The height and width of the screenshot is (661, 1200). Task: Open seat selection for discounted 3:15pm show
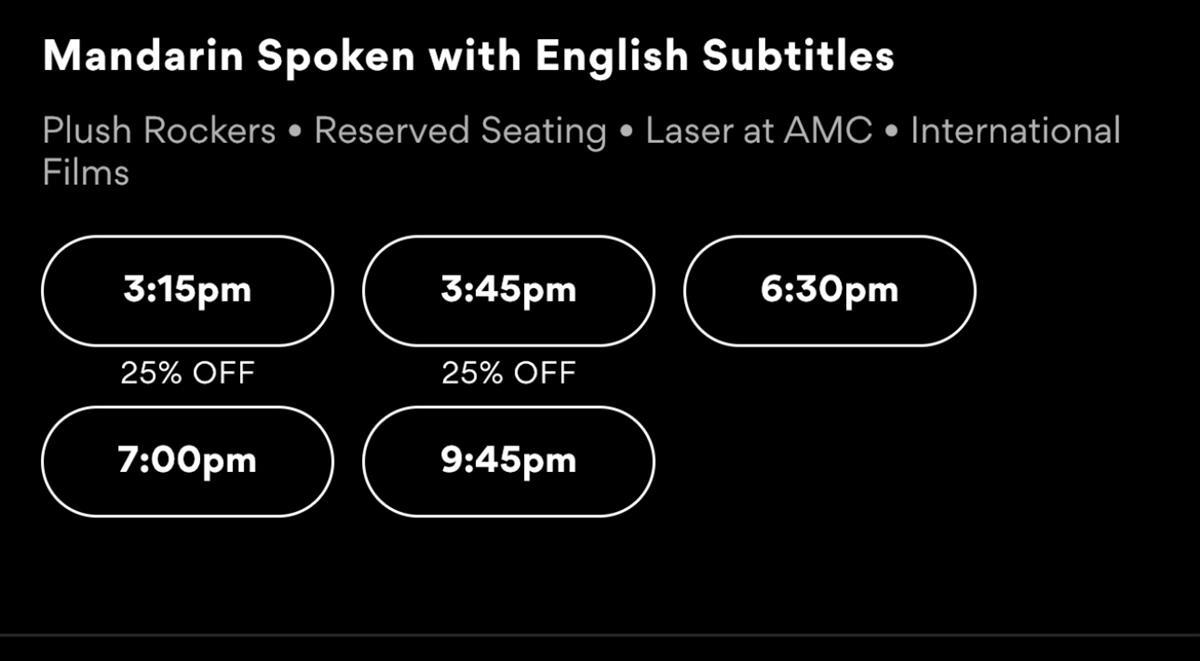coord(187,291)
